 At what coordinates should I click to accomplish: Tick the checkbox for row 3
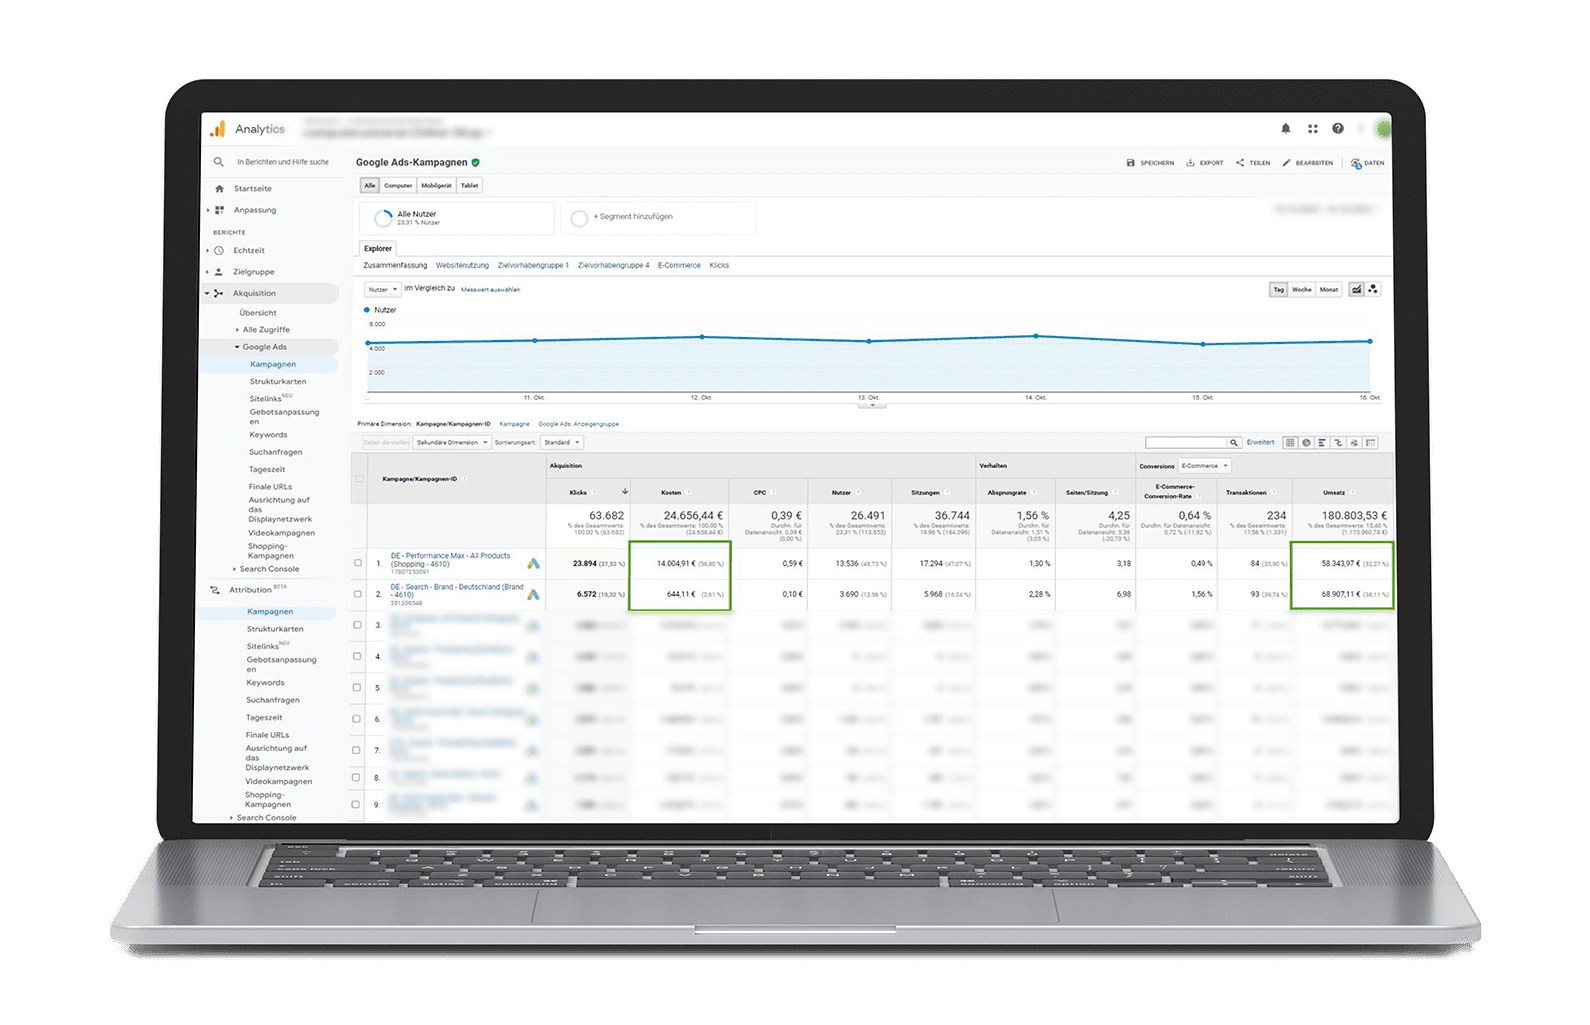coord(358,625)
